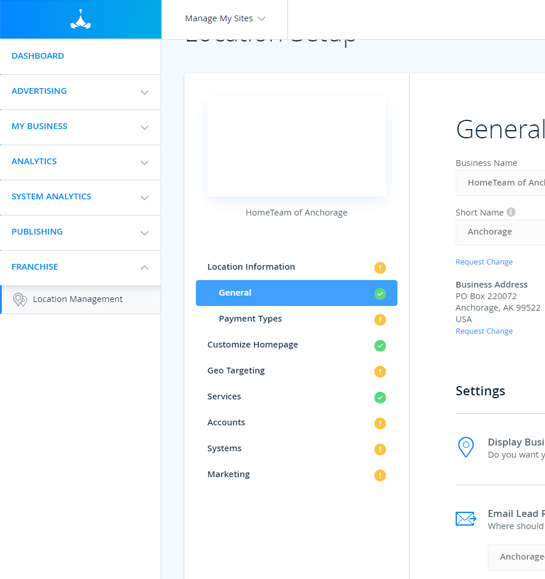Click the Business Name input field
545x579 pixels.
[x=500, y=183]
